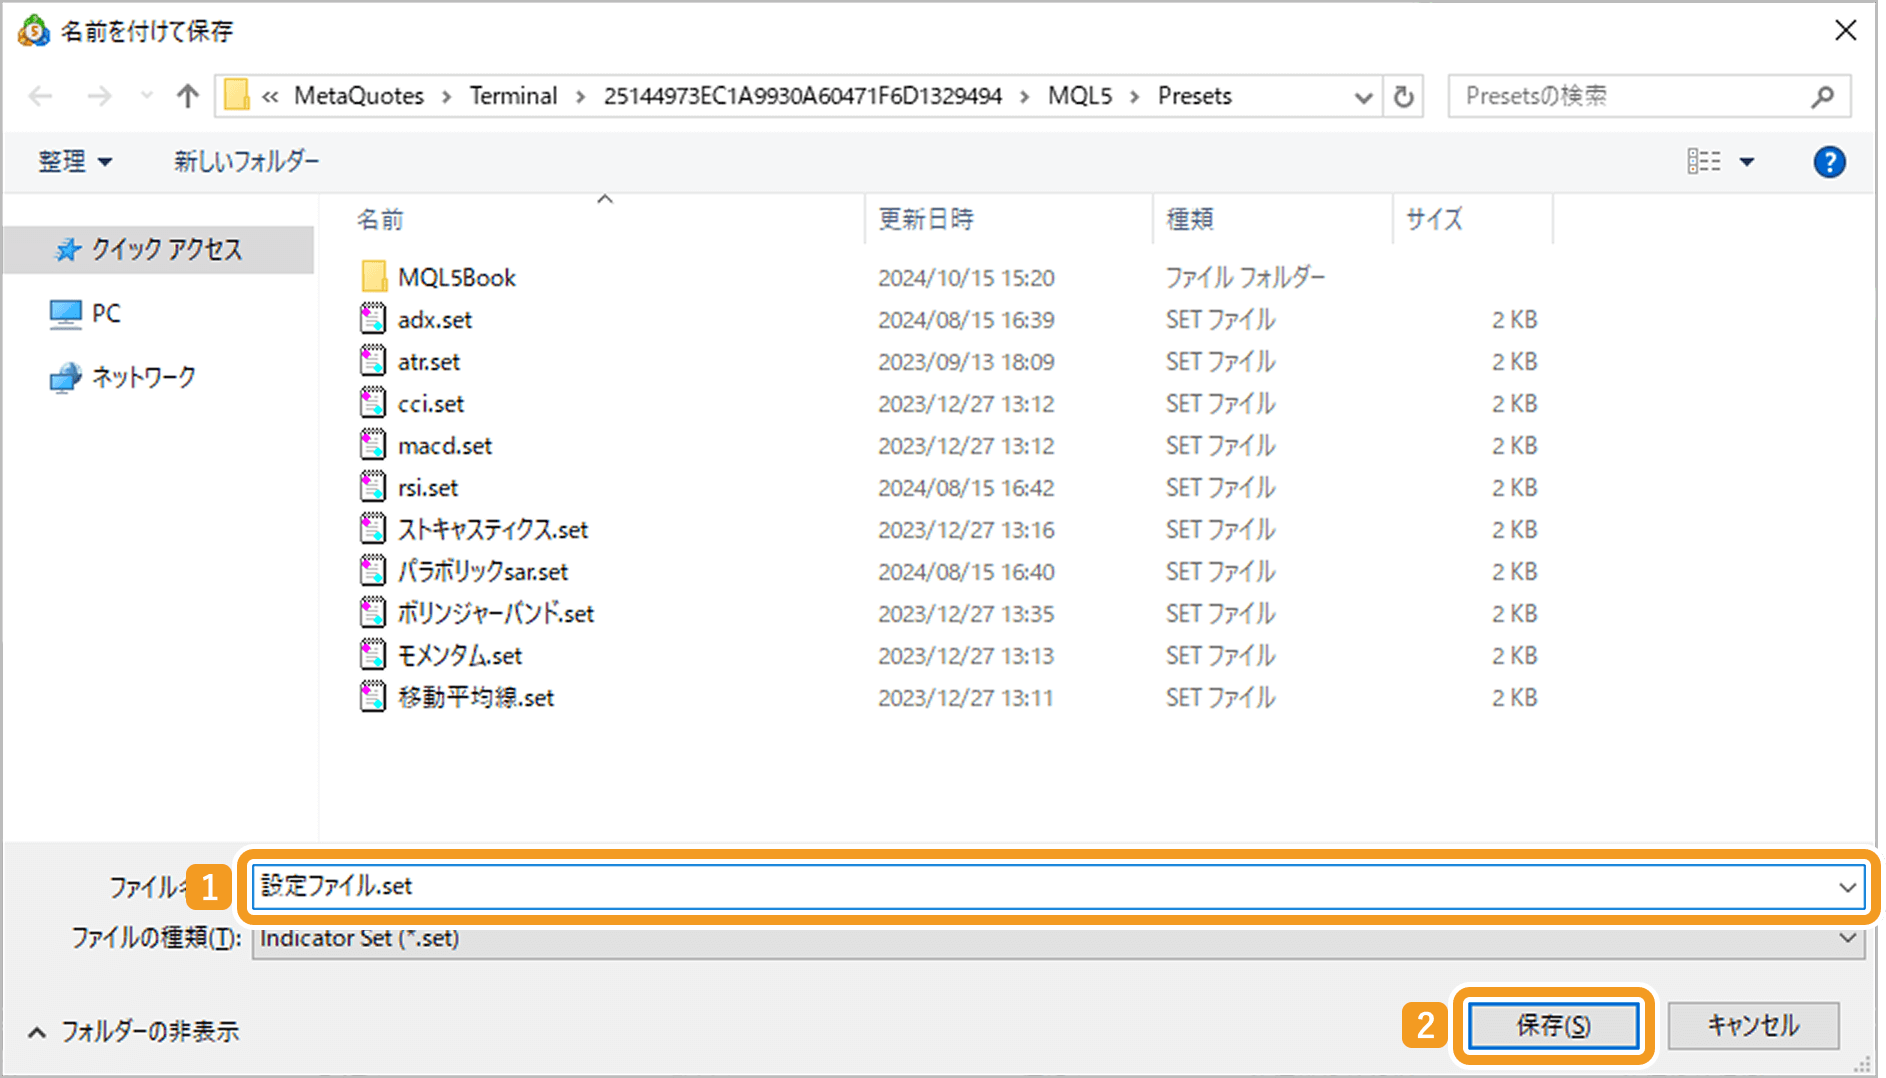The height and width of the screenshot is (1078, 1886).
Task: Expand the ファイルの種類 dropdown
Action: coord(1846,938)
